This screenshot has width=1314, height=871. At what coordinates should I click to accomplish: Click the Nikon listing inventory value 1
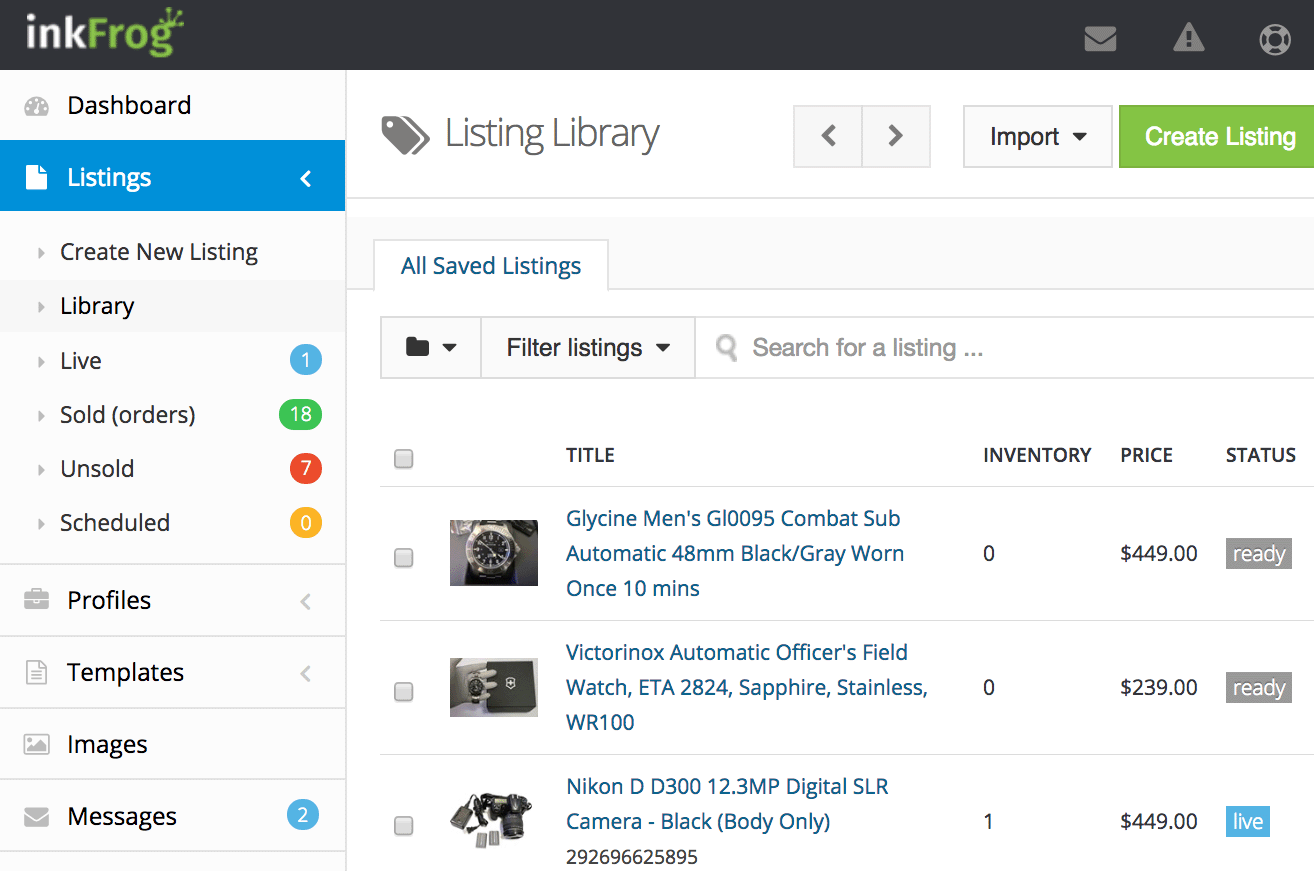pyautogui.click(x=989, y=822)
